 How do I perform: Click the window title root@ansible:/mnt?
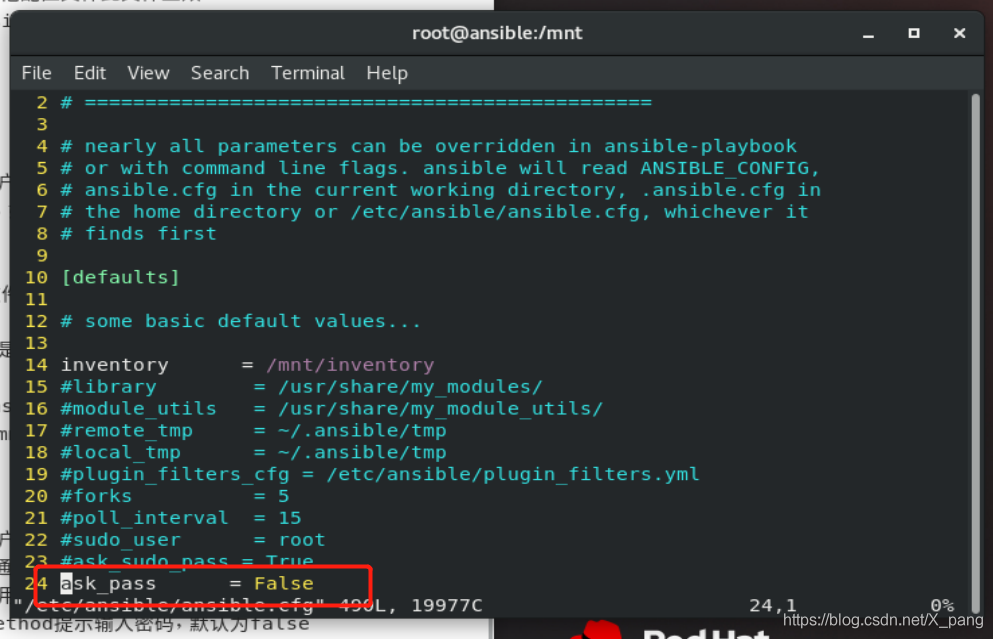497,33
